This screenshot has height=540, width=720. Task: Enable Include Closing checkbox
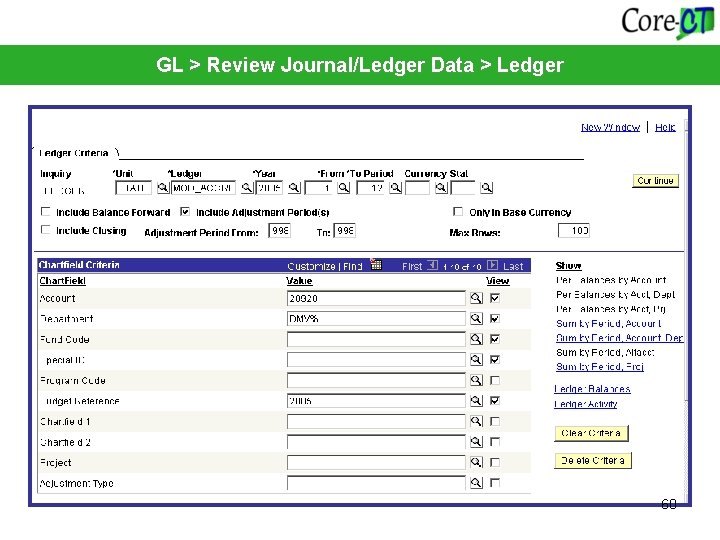tap(45, 230)
